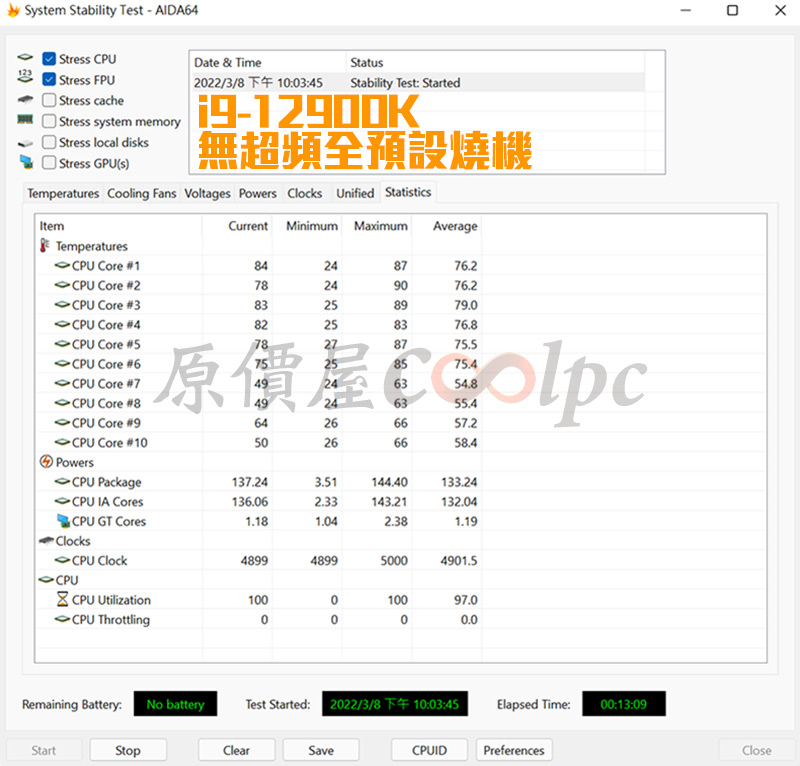Click the Temperatures thermometer icon
The height and width of the screenshot is (766, 800).
[x=45, y=245]
